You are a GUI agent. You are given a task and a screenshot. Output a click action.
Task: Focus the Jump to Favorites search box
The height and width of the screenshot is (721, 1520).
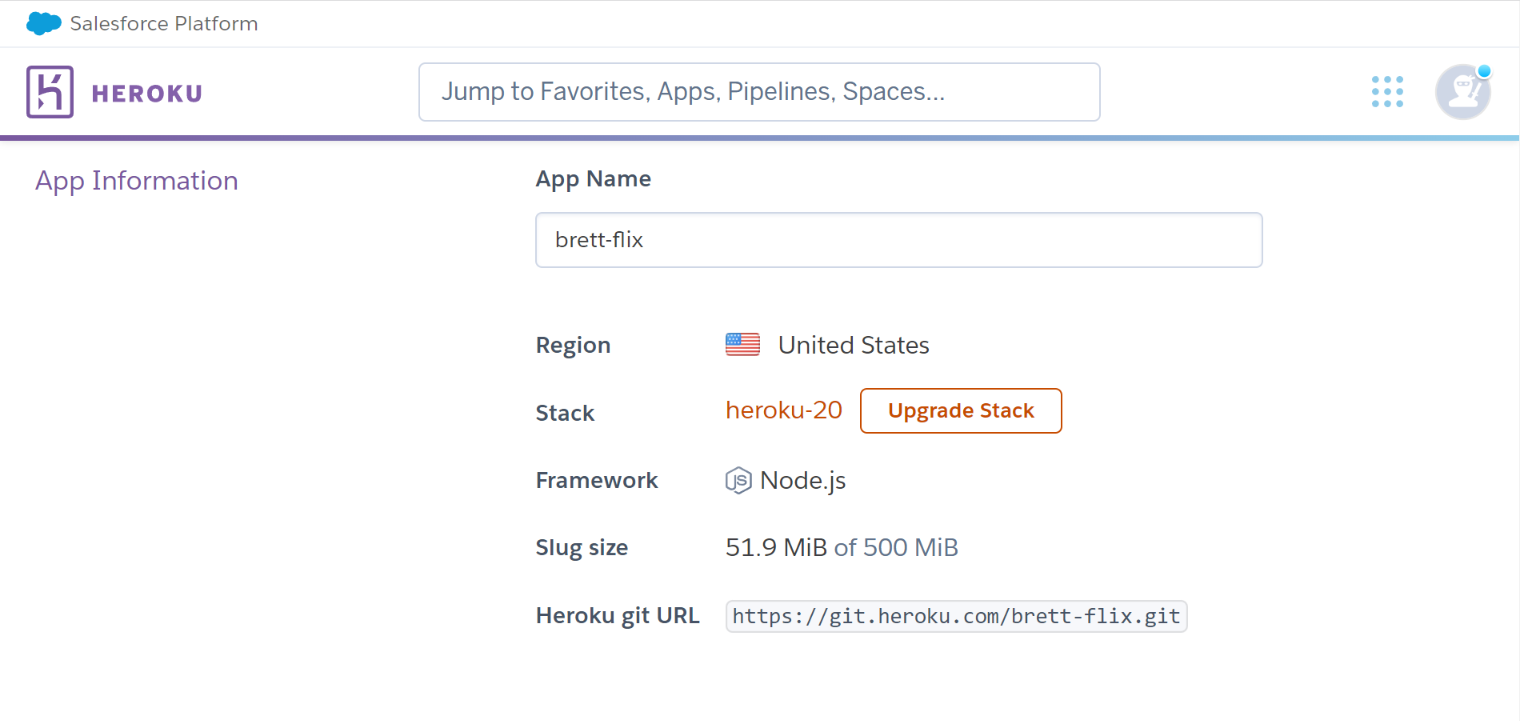tap(759, 92)
